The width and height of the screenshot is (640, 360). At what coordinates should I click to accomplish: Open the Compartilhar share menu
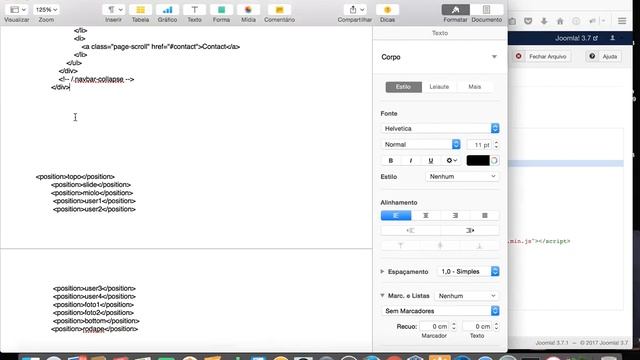(355, 9)
